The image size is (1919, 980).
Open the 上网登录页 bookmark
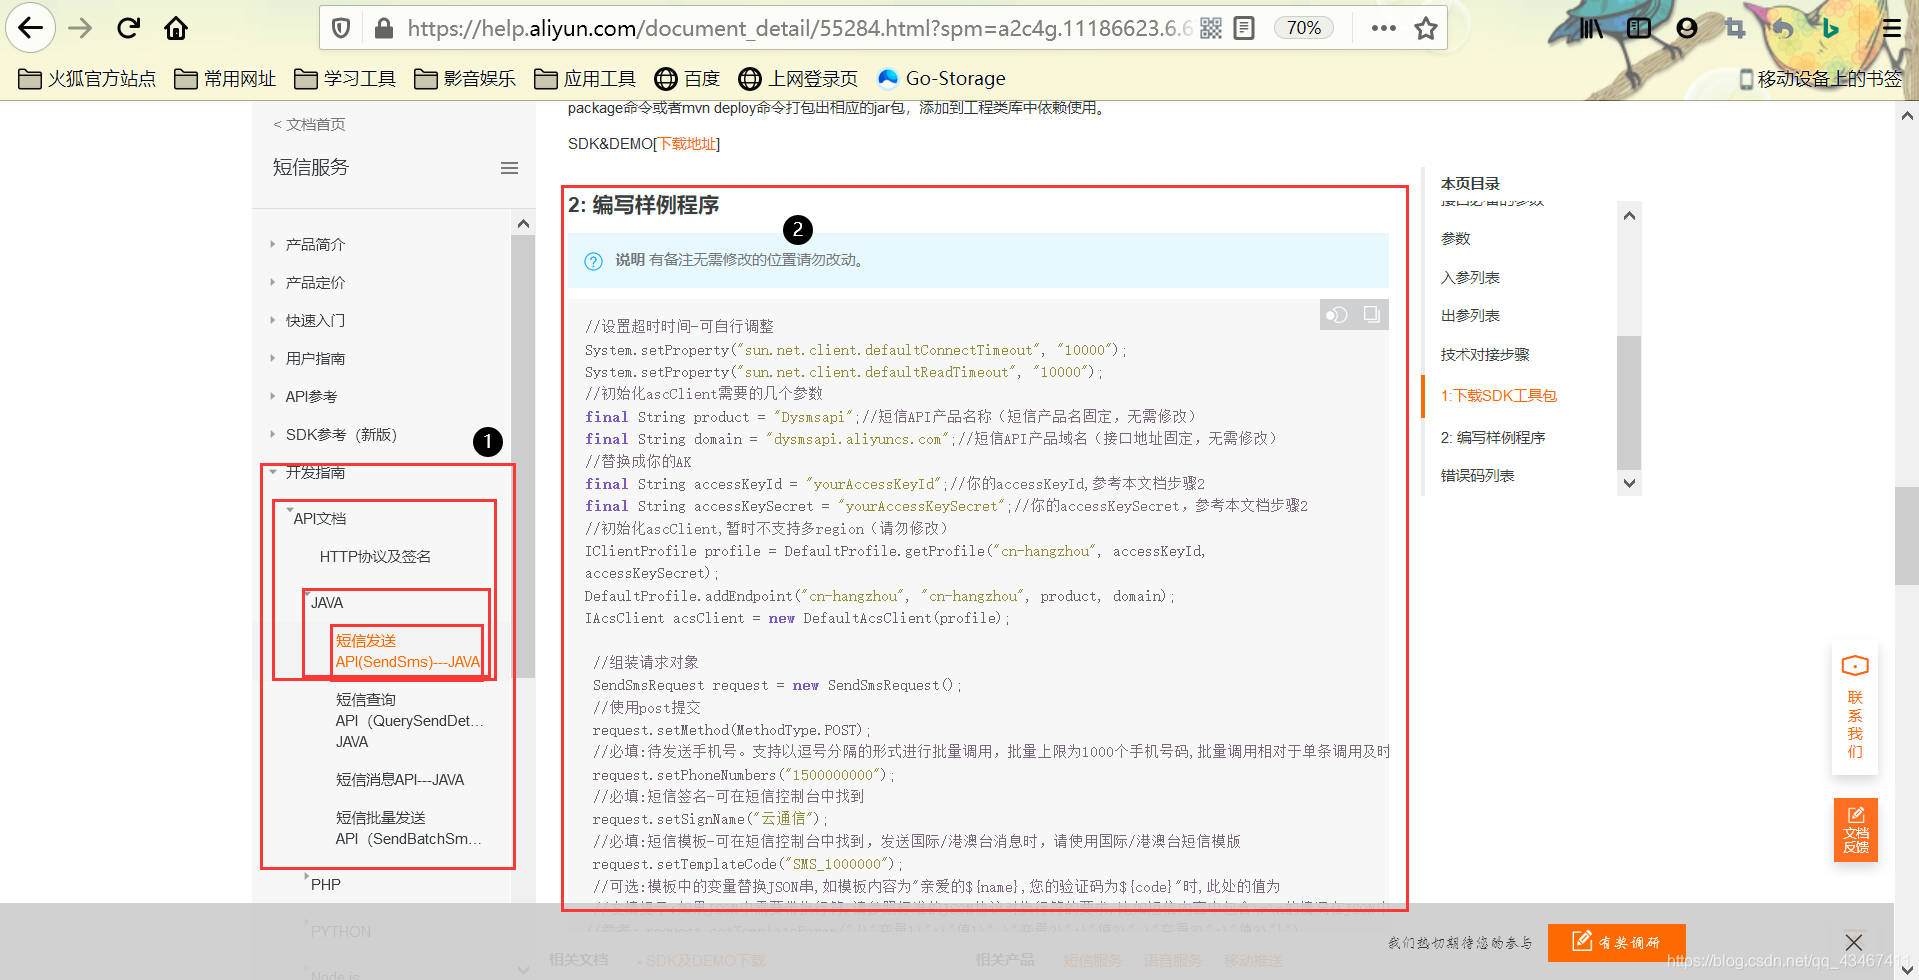798,78
